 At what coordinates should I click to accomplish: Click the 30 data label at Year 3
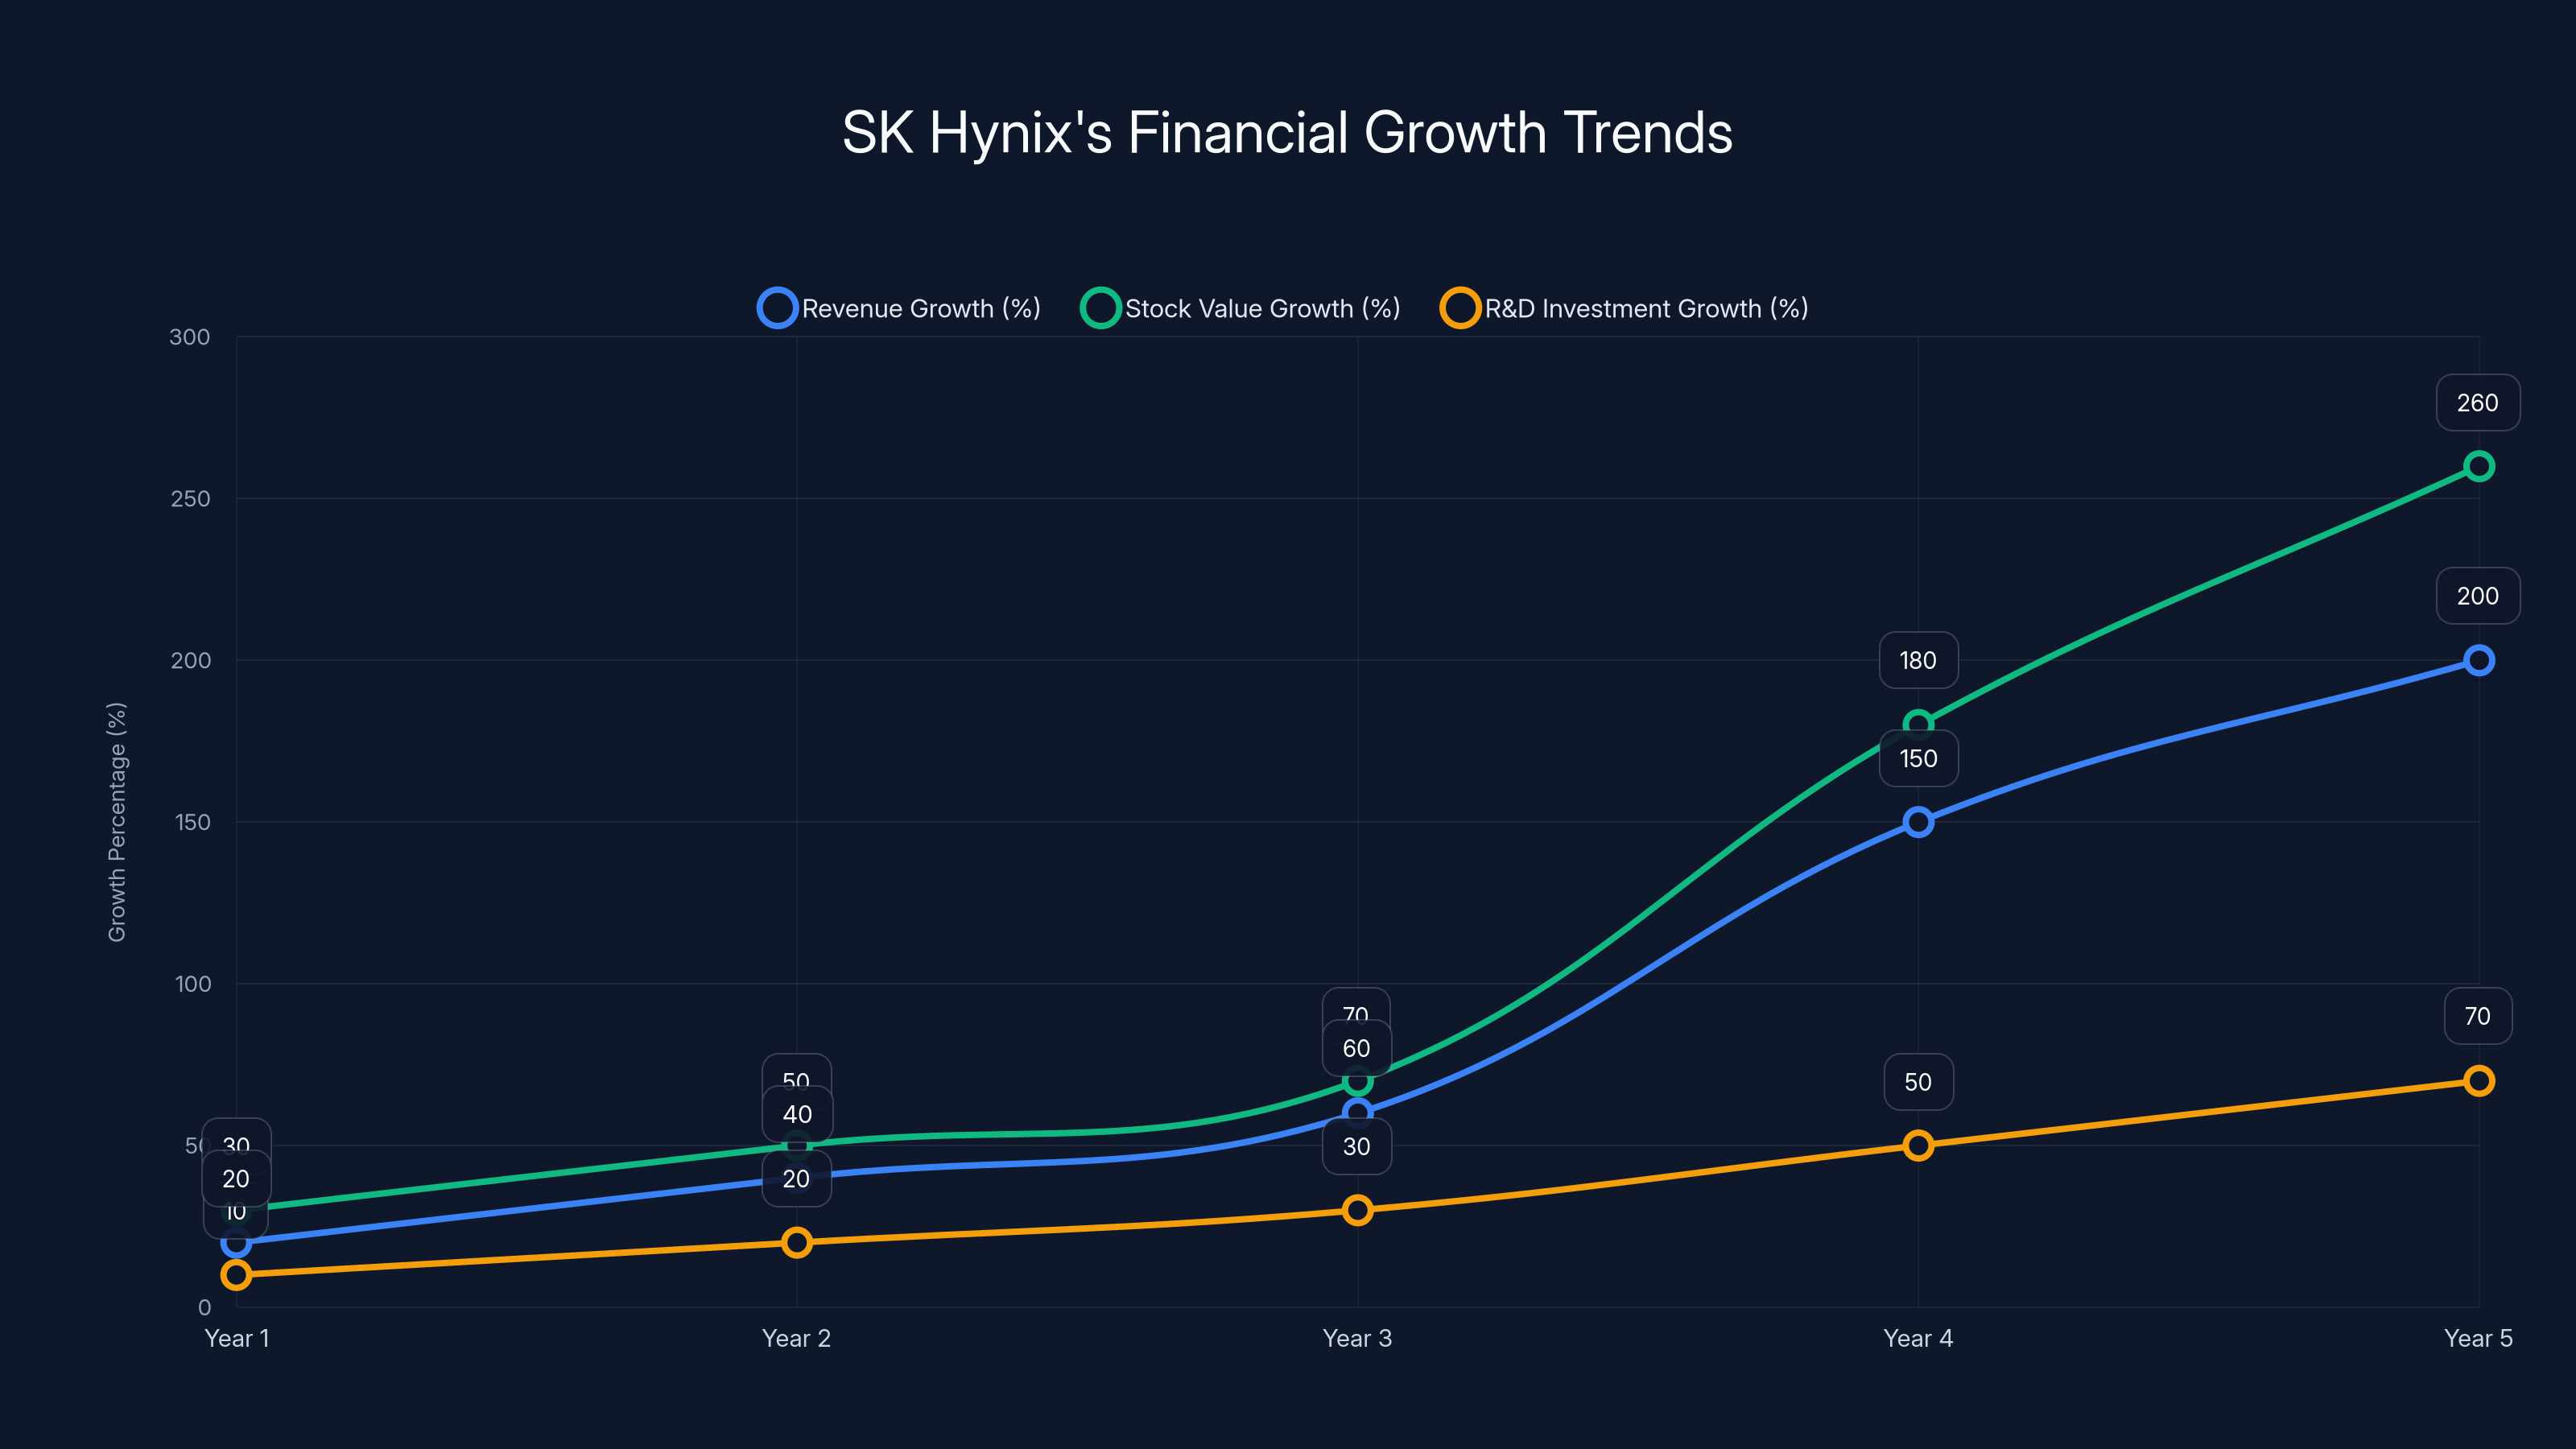1357,1146
